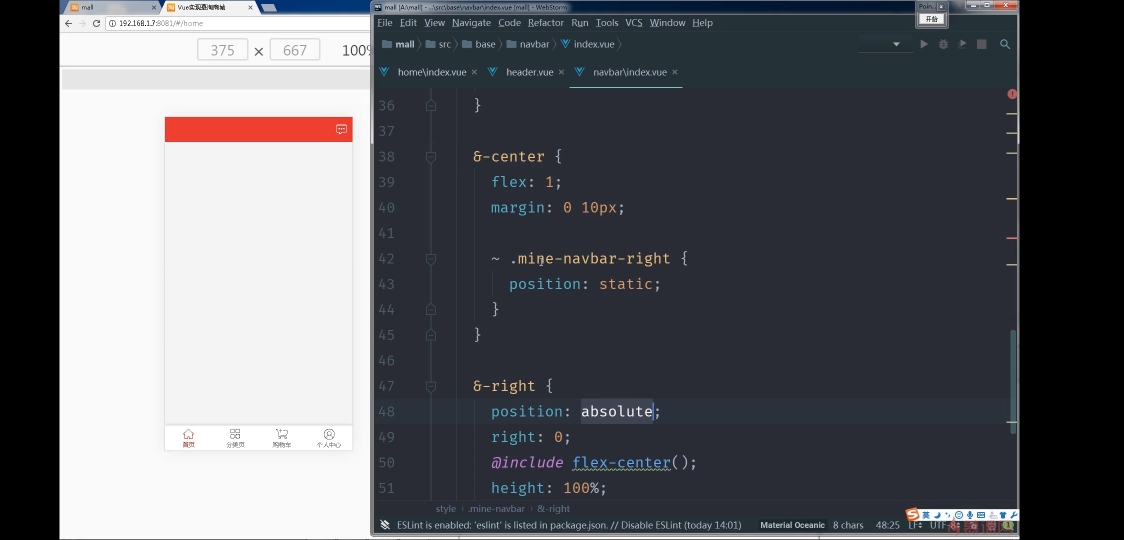Click fold end marker at line 44

tap(431, 309)
